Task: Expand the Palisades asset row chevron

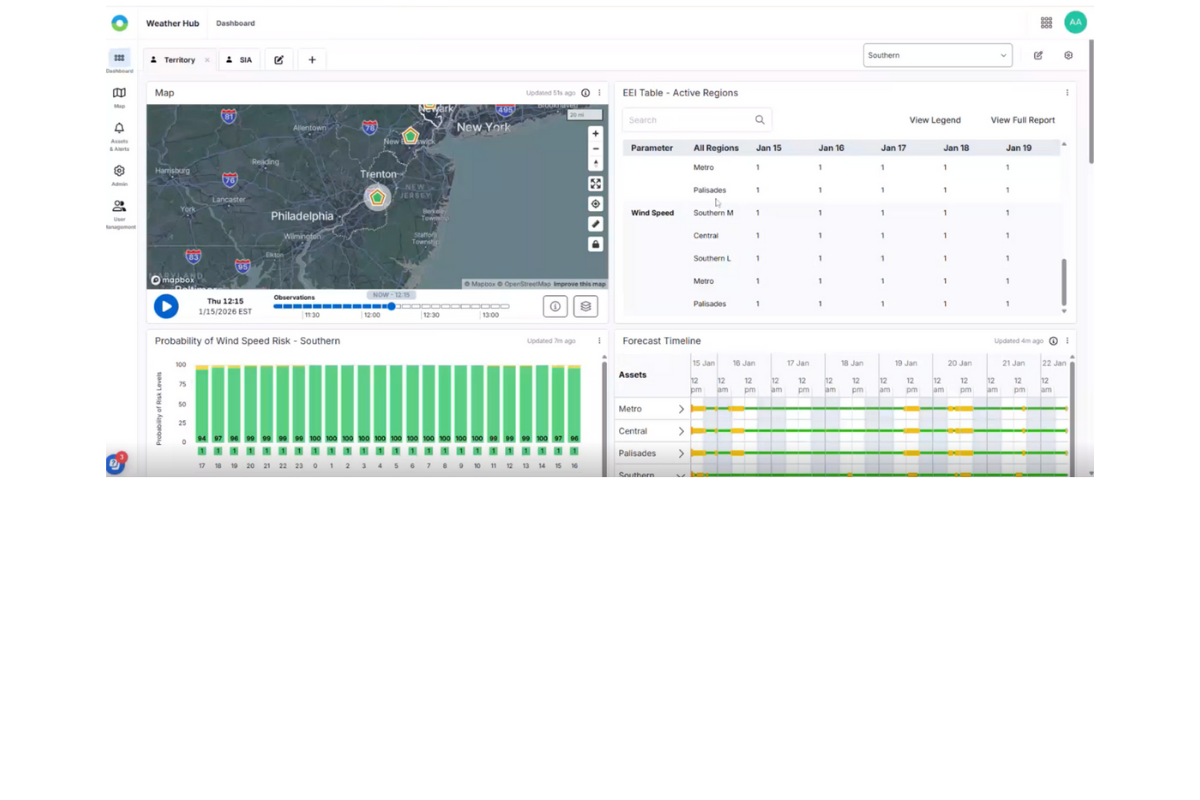Action: pos(681,454)
